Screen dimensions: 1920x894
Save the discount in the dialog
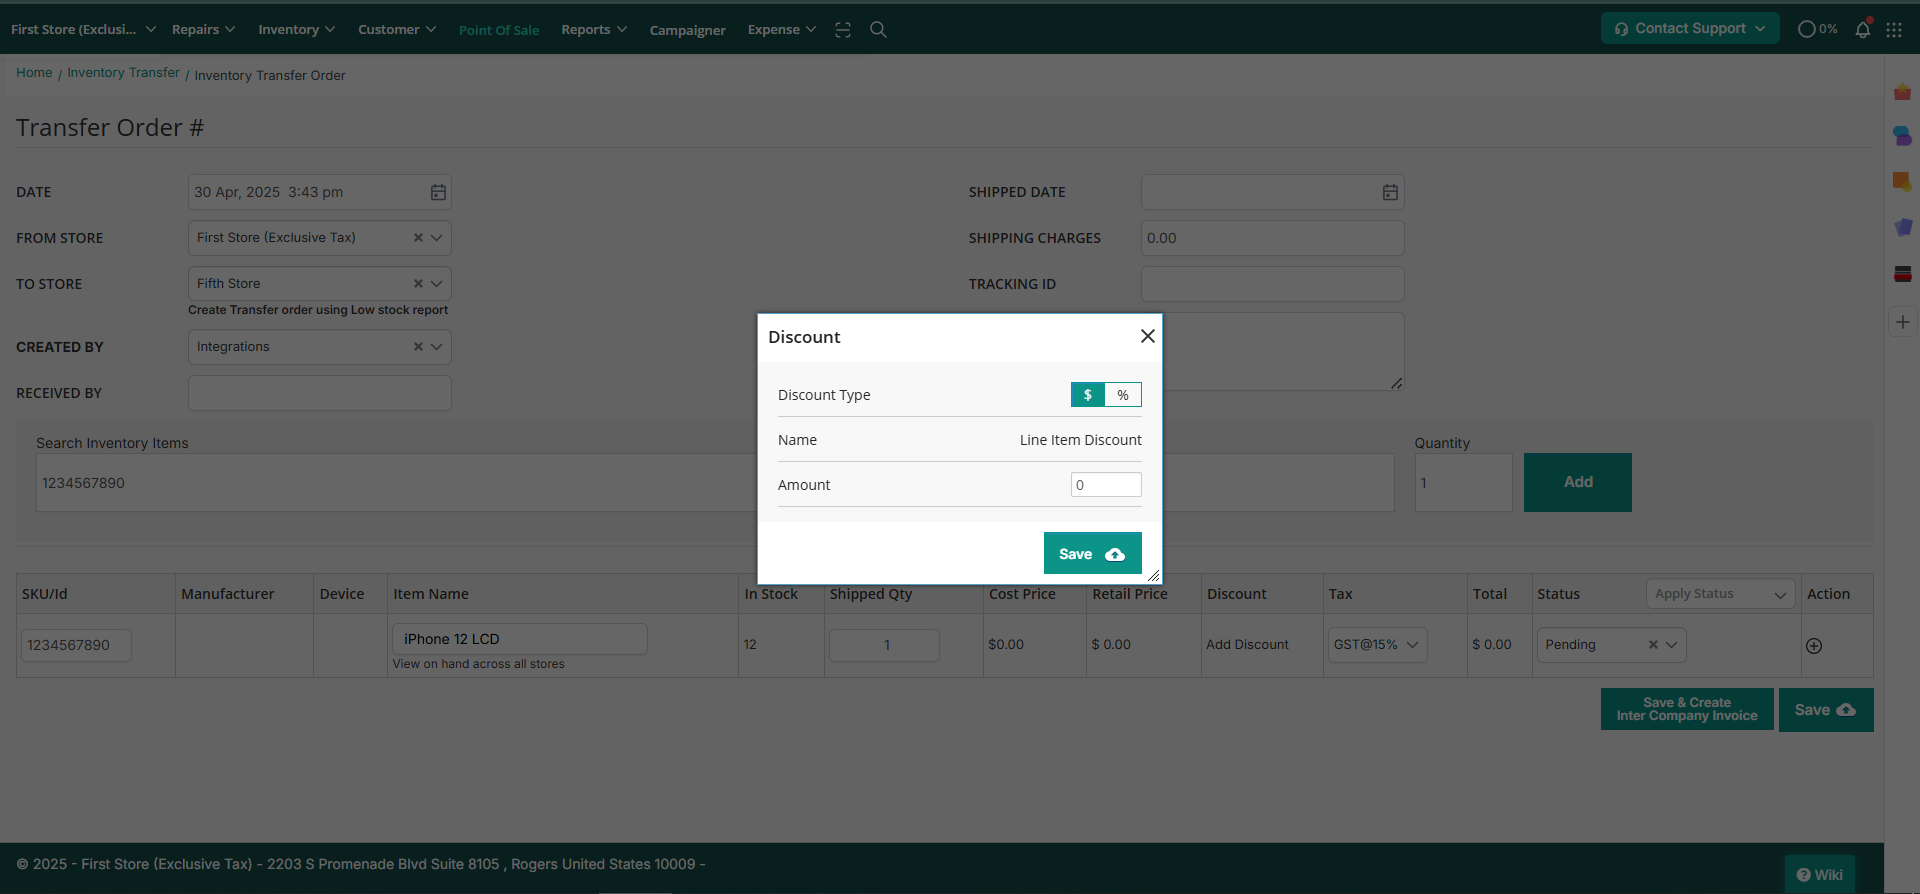(1092, 554)
